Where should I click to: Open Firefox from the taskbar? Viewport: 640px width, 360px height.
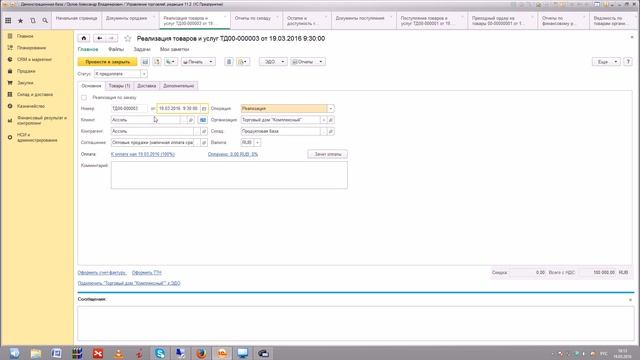click(x=201, y=353)
